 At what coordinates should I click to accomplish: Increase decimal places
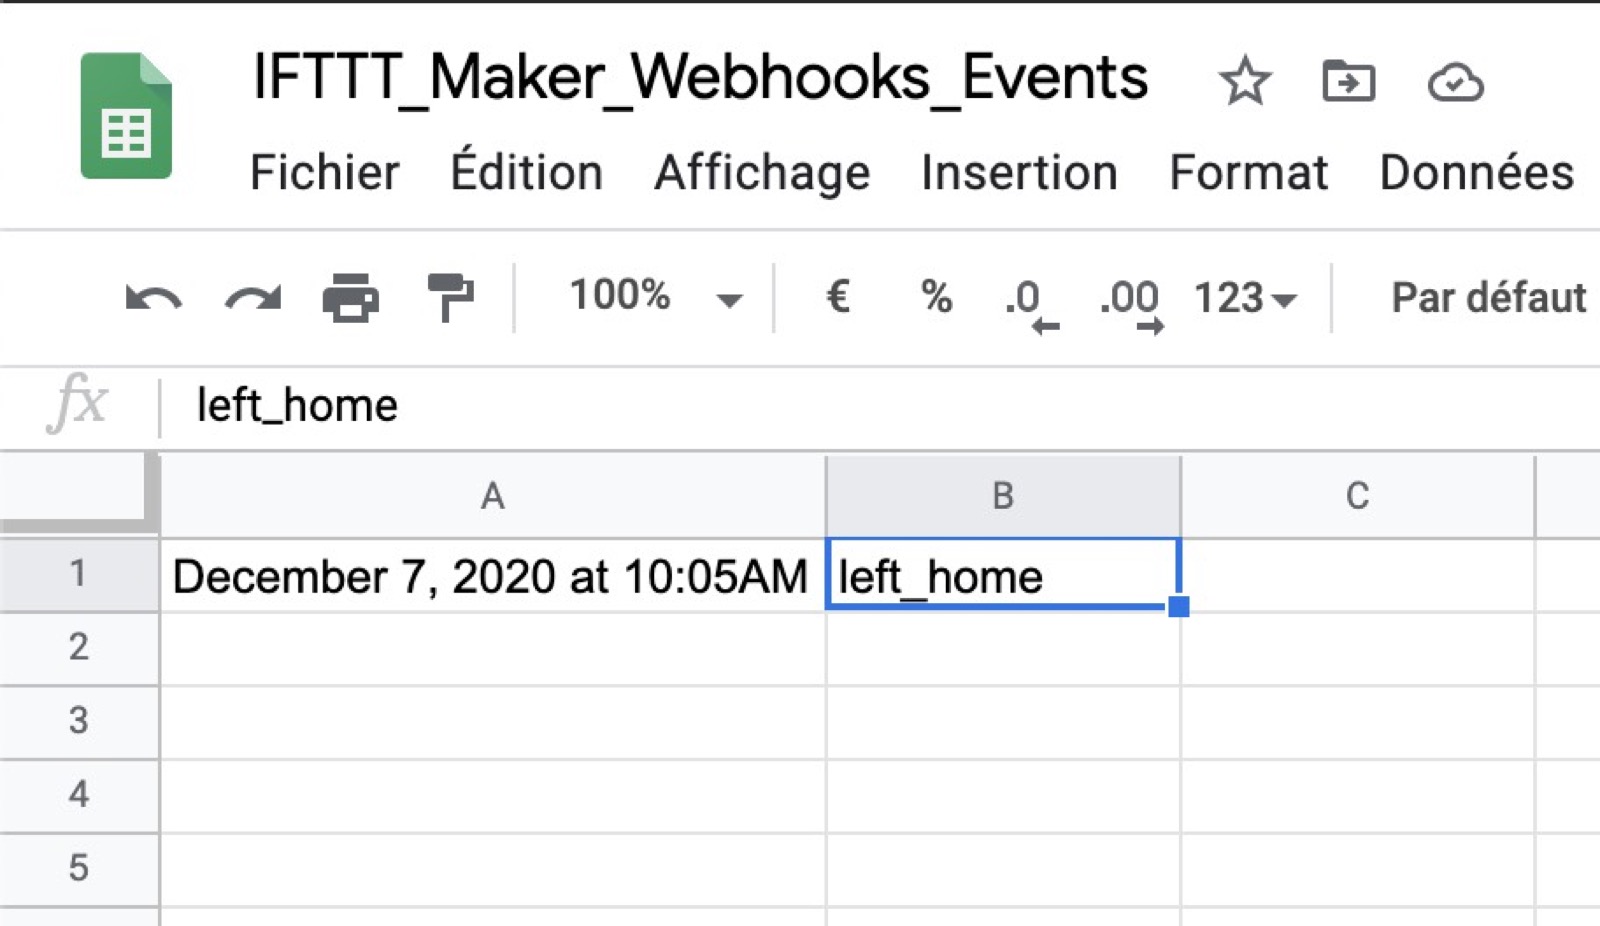click(1130, 300)
